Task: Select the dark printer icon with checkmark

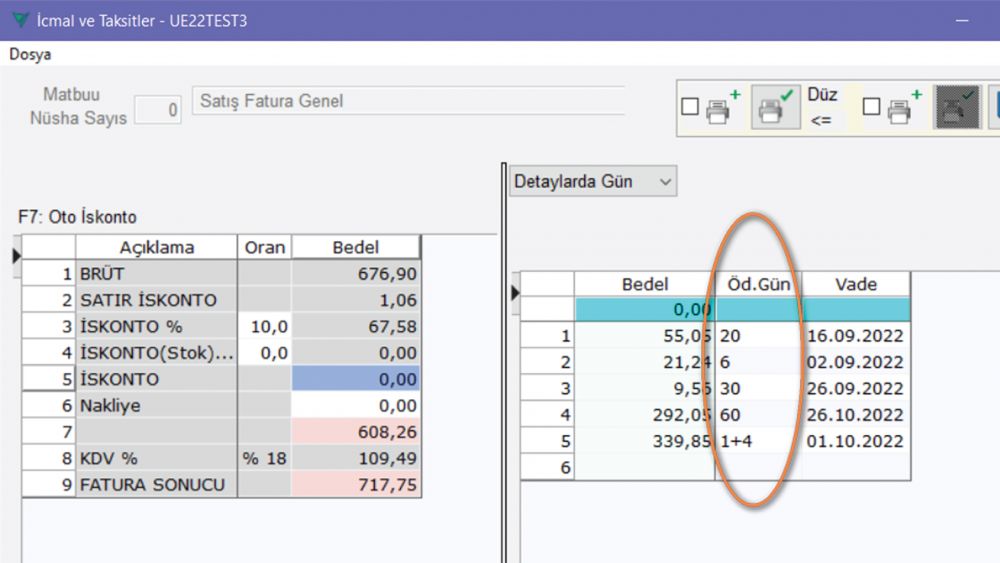Action: pyautogui.click(x=958, y=108)
